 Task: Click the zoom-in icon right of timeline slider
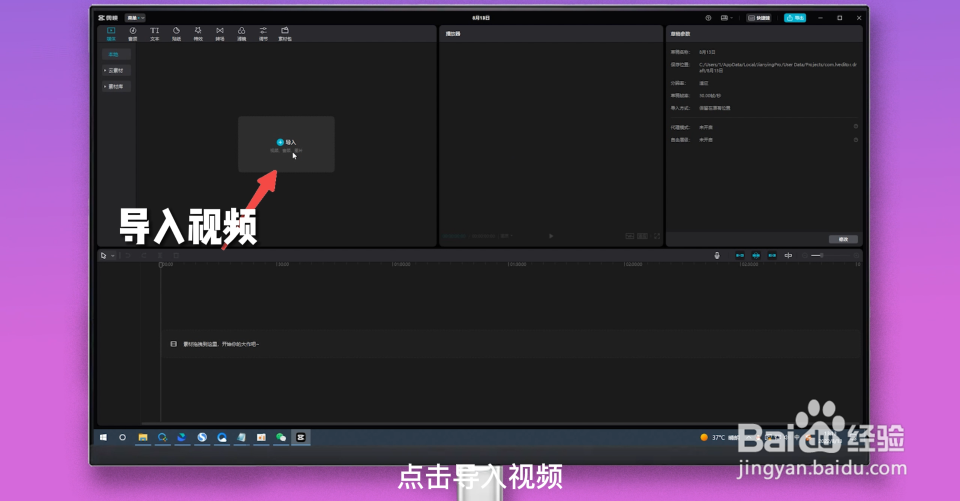point(856,255)
